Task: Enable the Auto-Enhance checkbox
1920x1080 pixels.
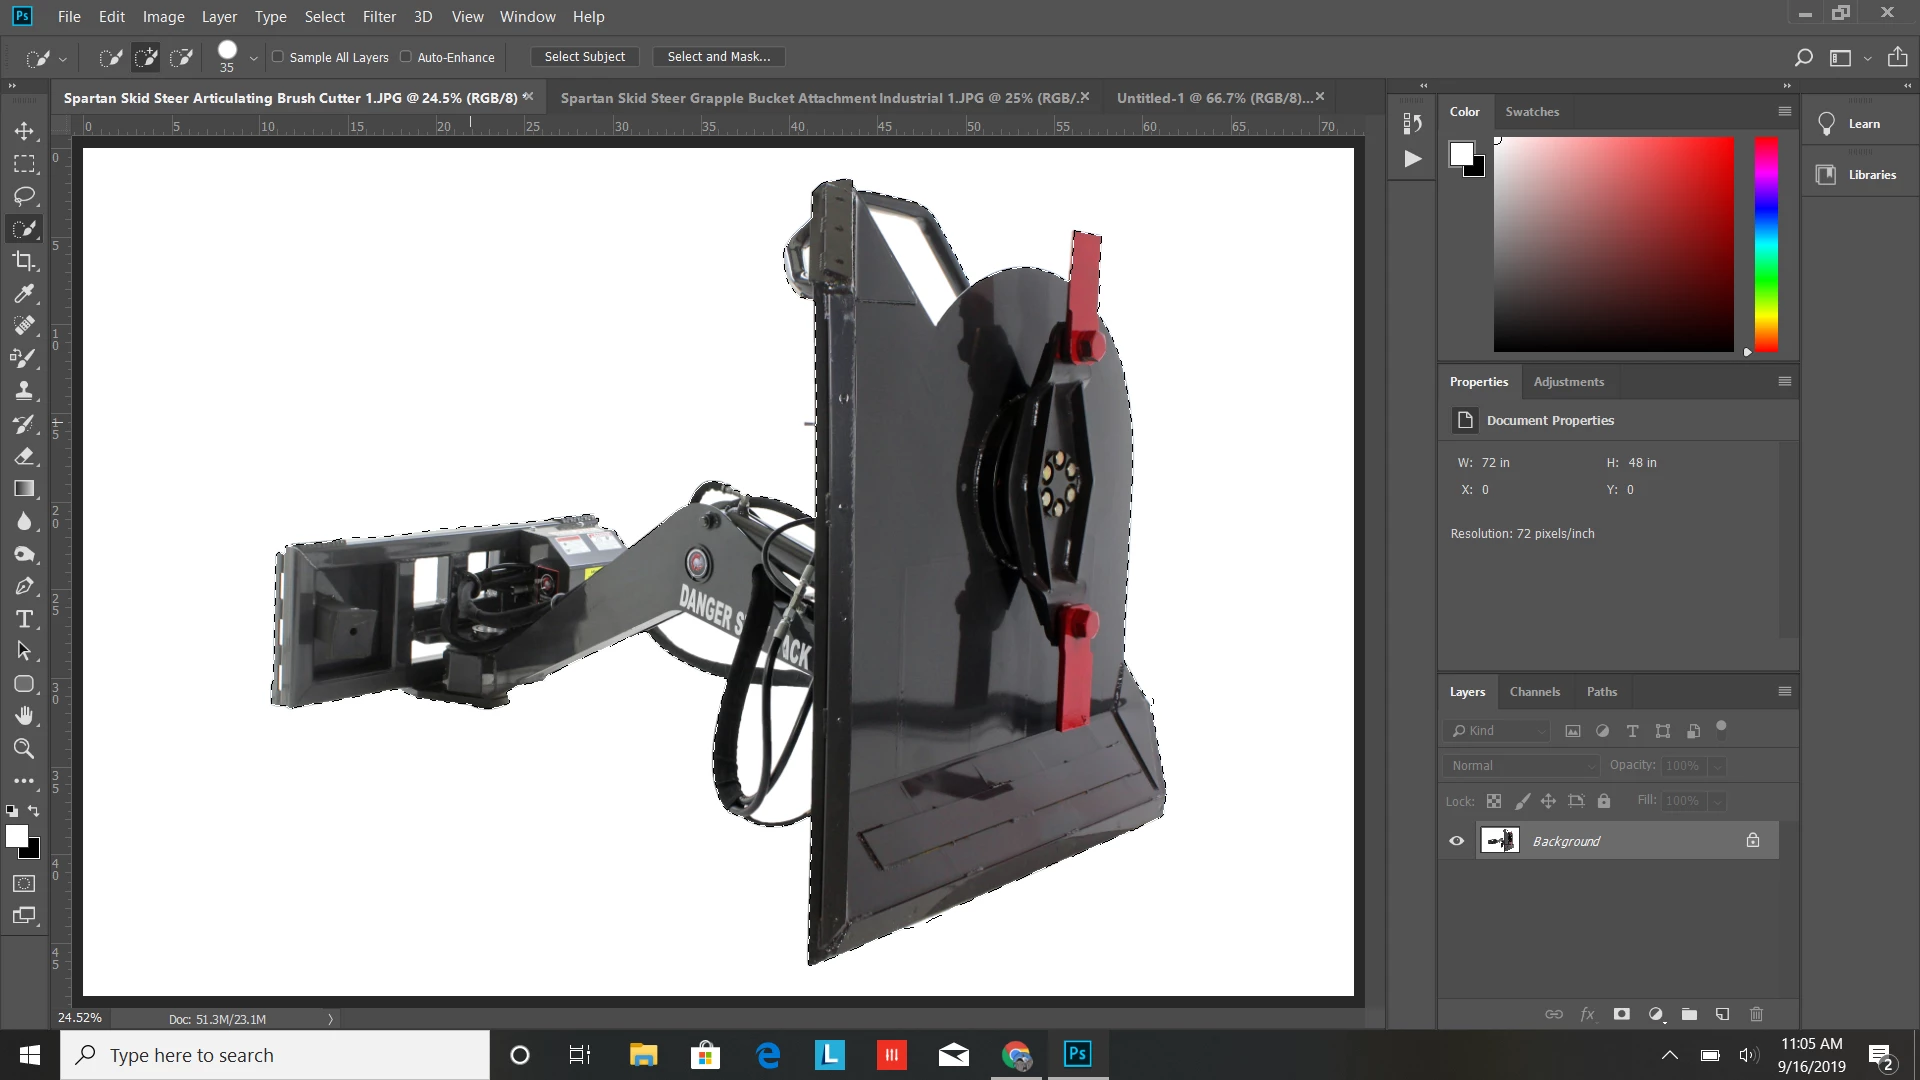Action: tap(406, 57)
